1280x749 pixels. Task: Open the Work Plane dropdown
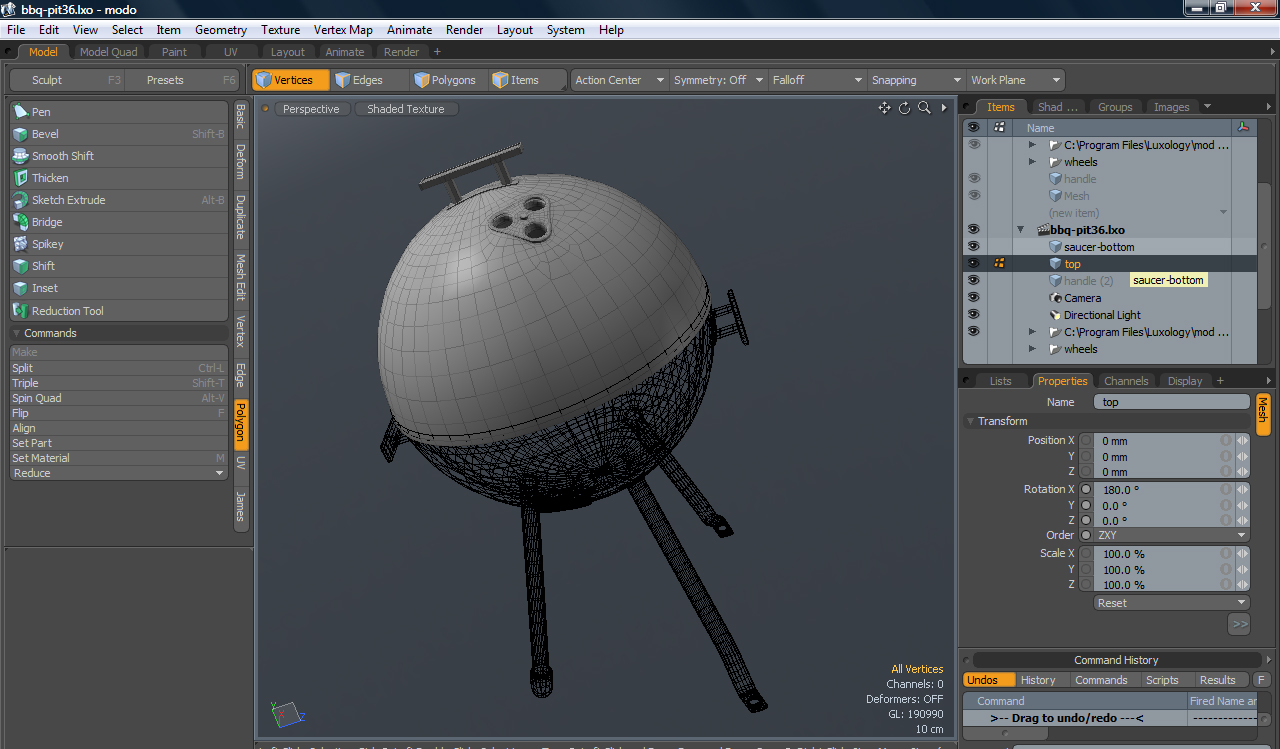click(x=1015, y=80)
